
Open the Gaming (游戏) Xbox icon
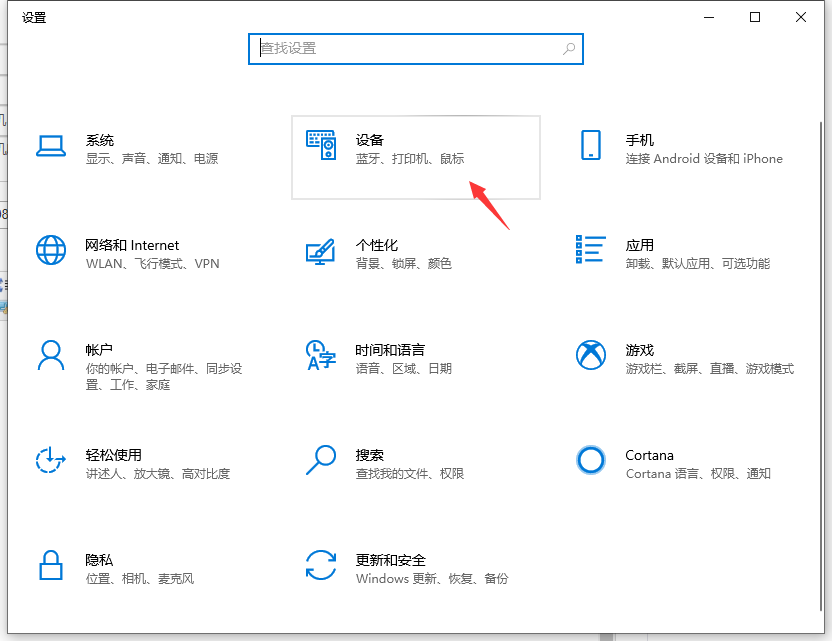click(591, 354)
